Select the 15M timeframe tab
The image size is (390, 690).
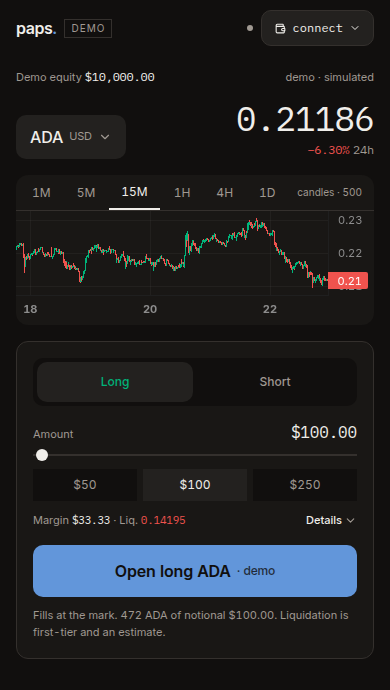(135, 192)
